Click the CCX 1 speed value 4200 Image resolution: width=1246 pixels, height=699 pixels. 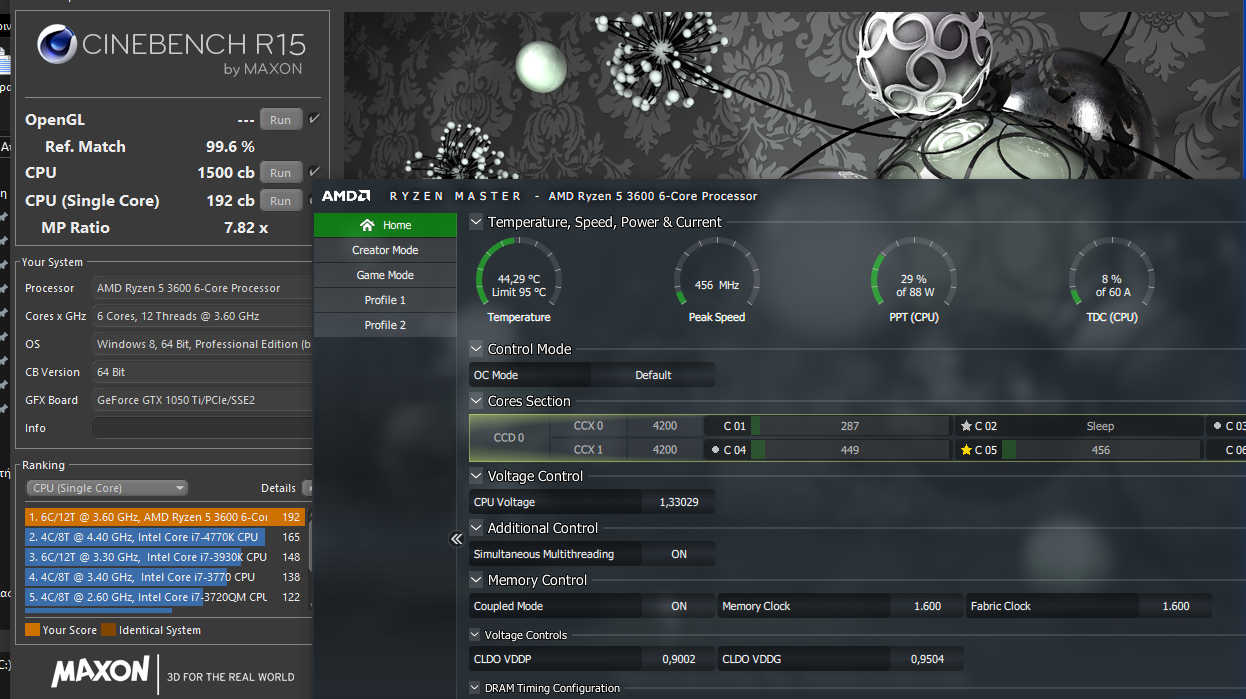click(x=665, y=450)
